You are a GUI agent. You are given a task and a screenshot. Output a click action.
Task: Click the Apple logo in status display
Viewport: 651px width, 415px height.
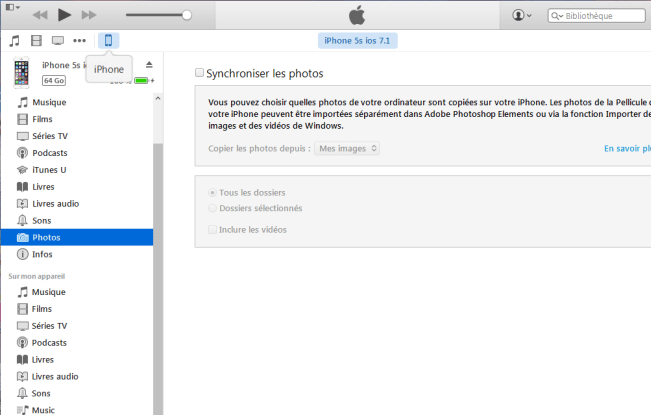[x=357, y=15]
